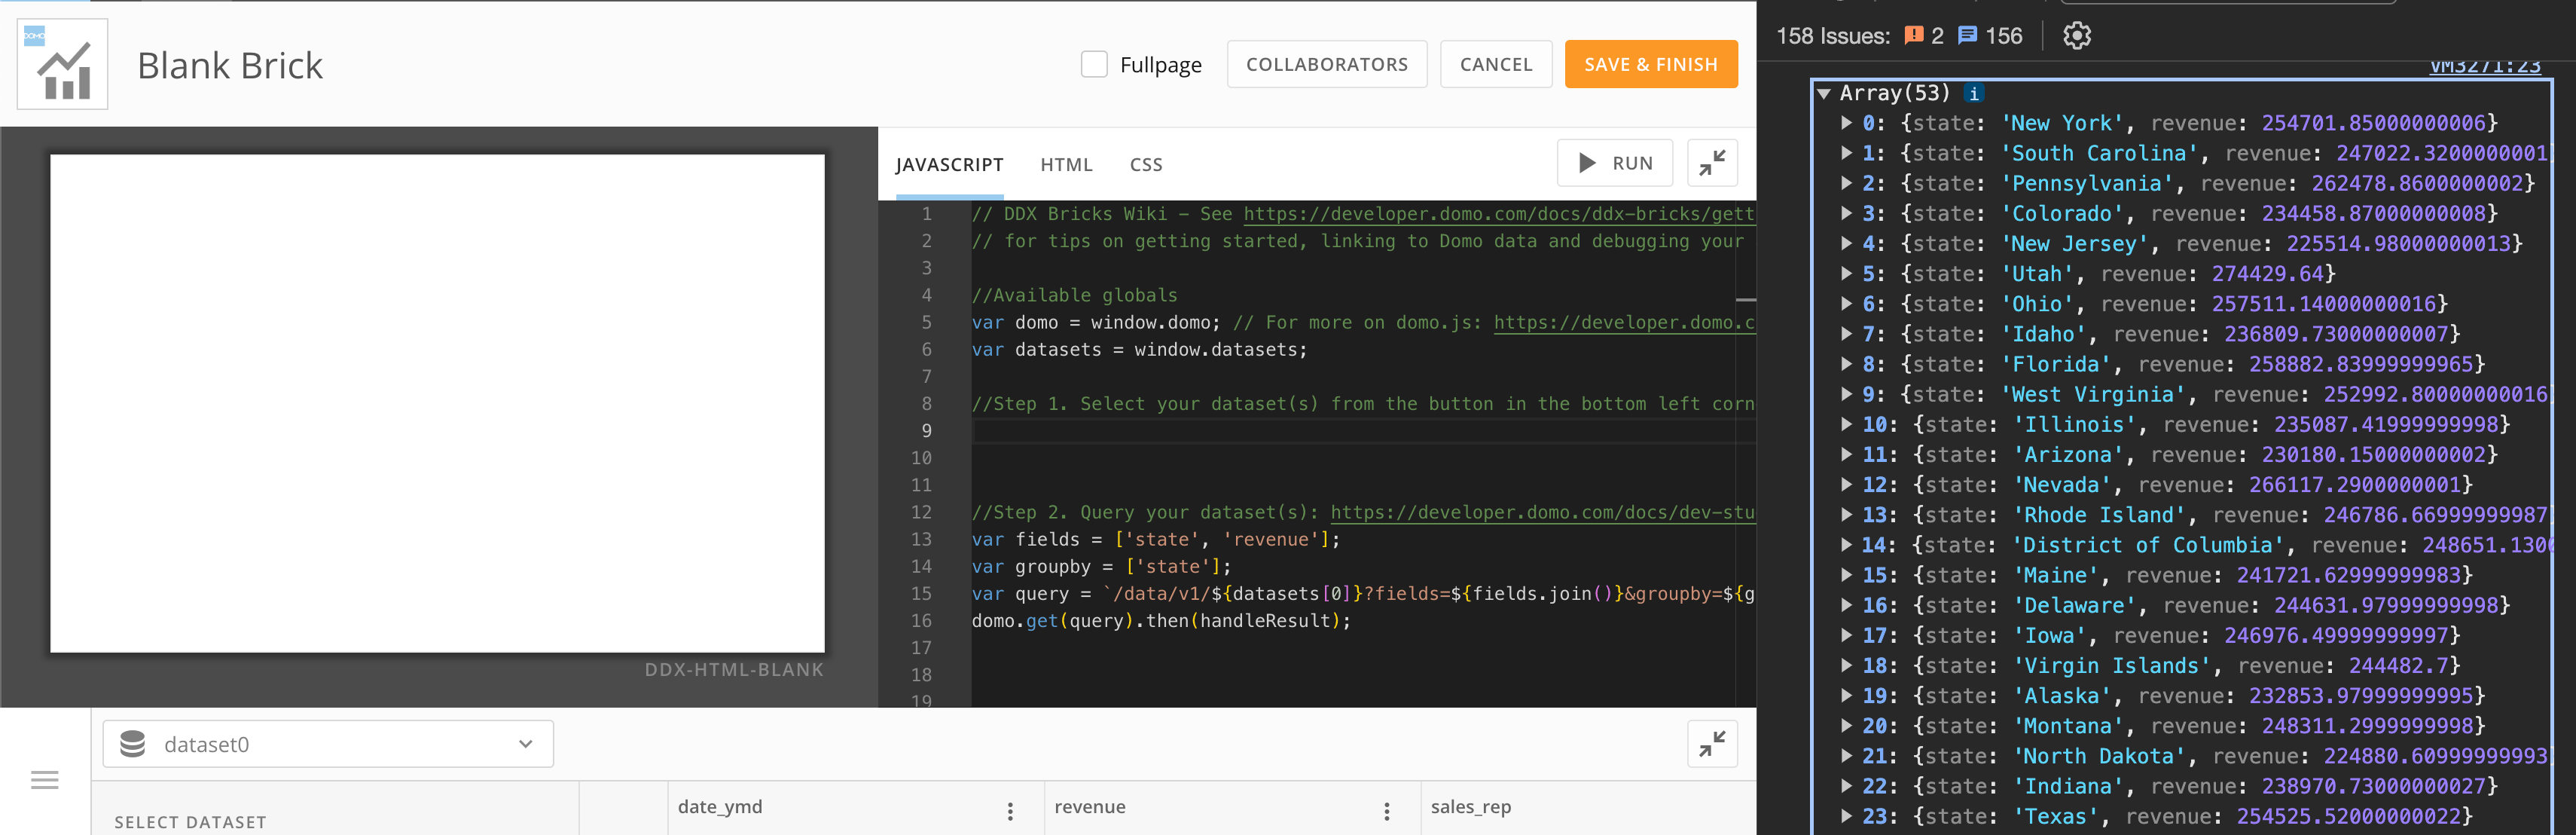Expand array item 0 New York
The height and width of the screenshot is (835, 2576).
click(1846, 123)
